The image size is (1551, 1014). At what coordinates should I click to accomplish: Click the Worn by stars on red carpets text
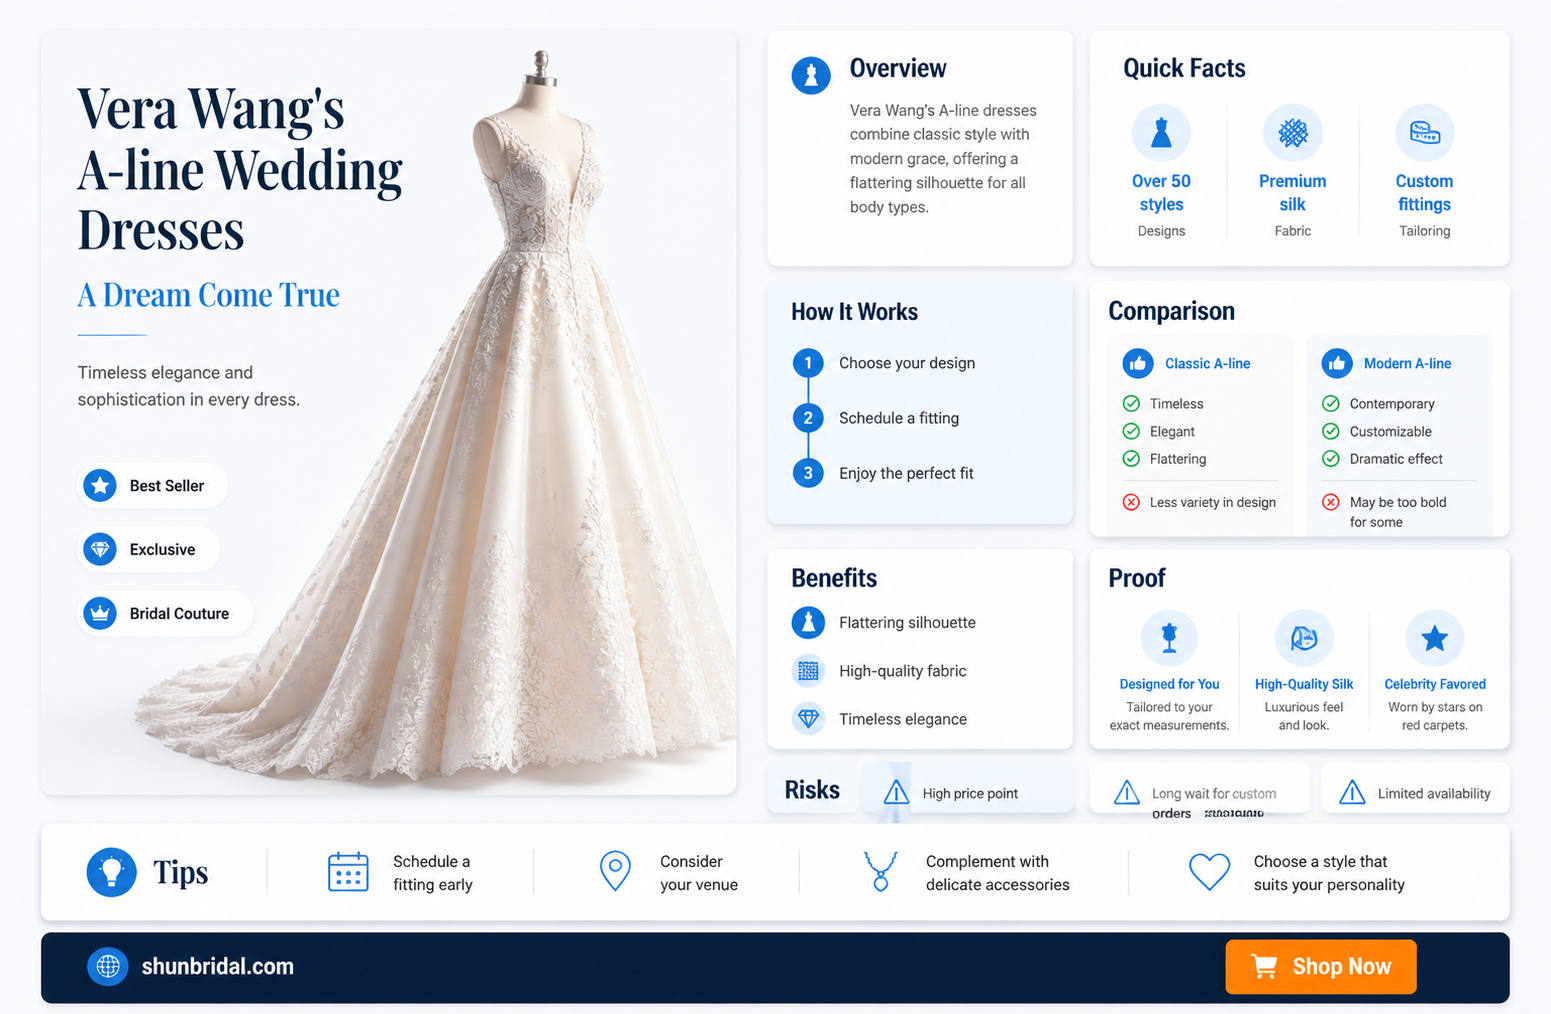tap(1435, 716)
